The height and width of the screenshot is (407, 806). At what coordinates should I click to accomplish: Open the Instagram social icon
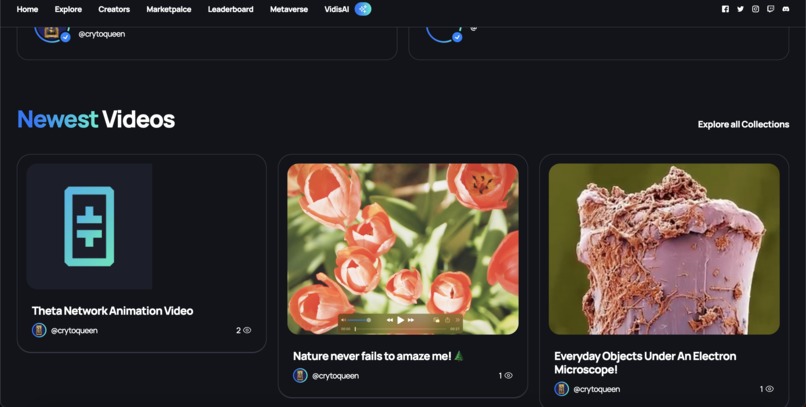click(x=755, y=9)
